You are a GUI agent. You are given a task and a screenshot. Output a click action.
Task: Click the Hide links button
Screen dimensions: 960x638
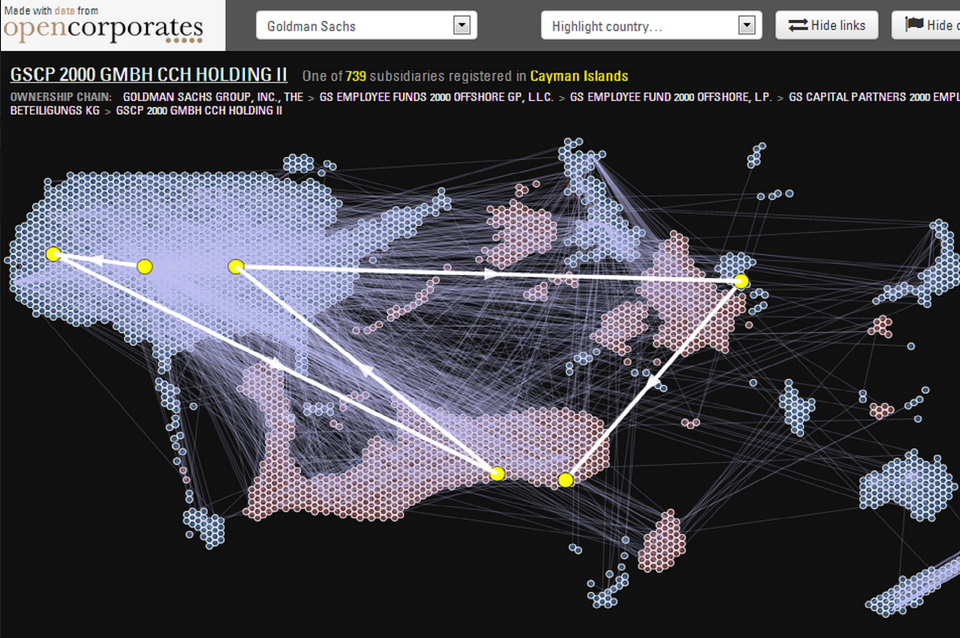[827, 25]
